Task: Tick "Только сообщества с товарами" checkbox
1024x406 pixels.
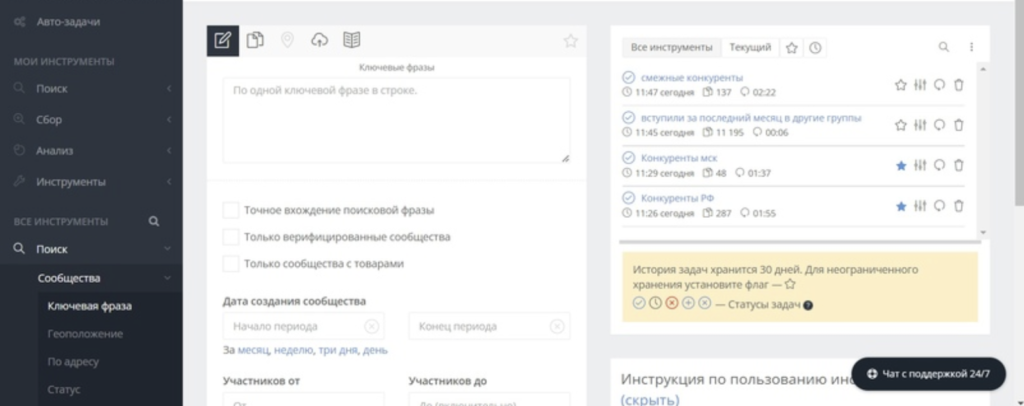Action: [231, 264]
